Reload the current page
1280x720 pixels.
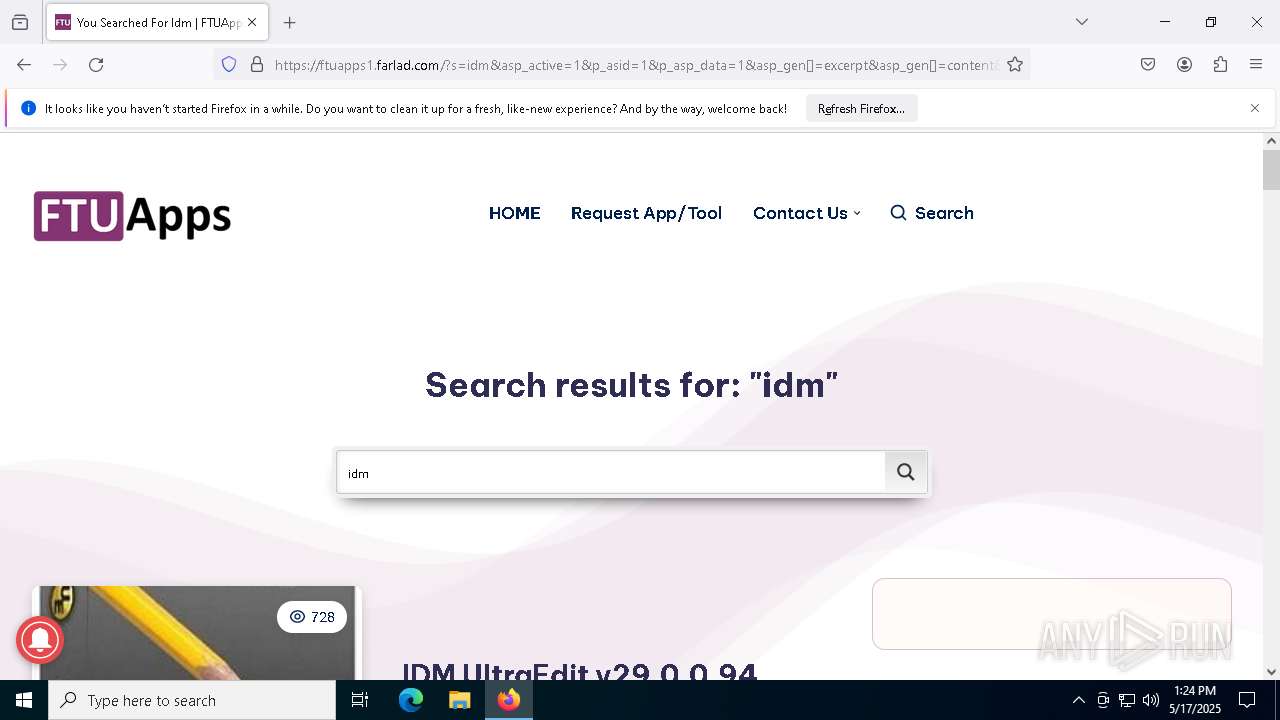(96, 65)
